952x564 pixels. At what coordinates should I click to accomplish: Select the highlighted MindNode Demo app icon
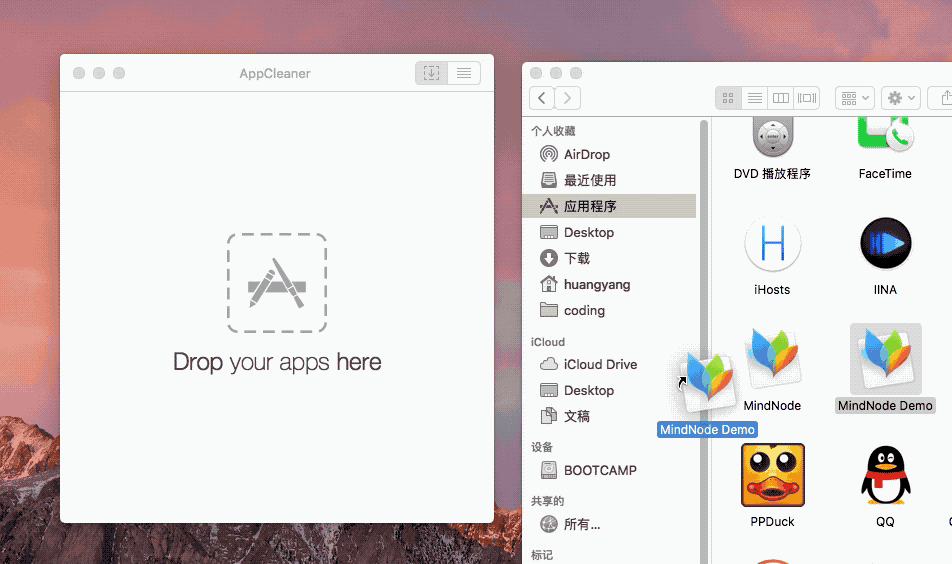coord(885,359)
